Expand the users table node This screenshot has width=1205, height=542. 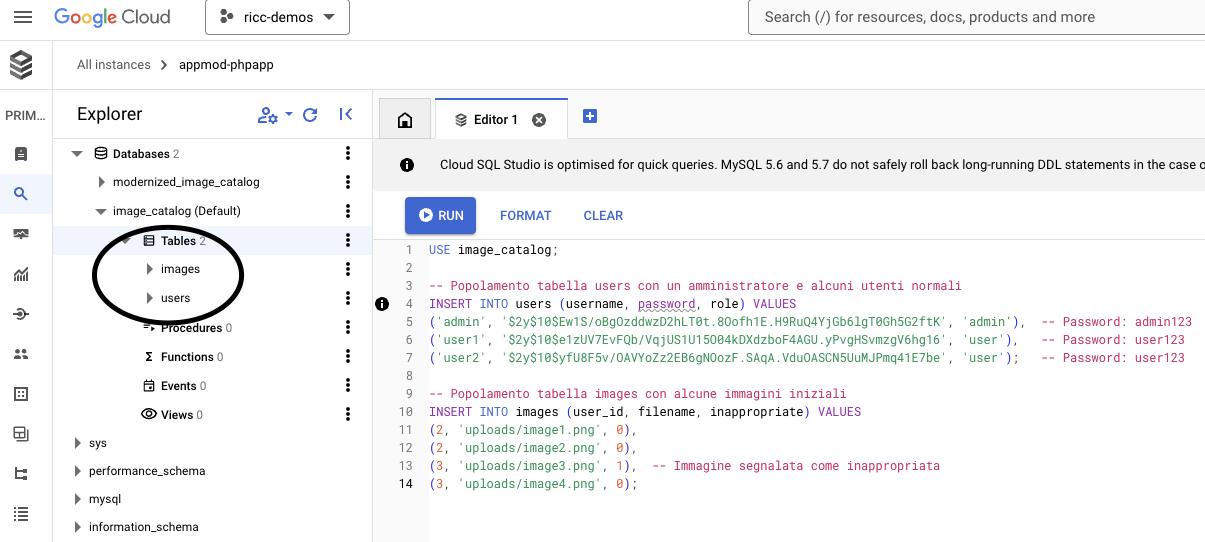(149, 298)
